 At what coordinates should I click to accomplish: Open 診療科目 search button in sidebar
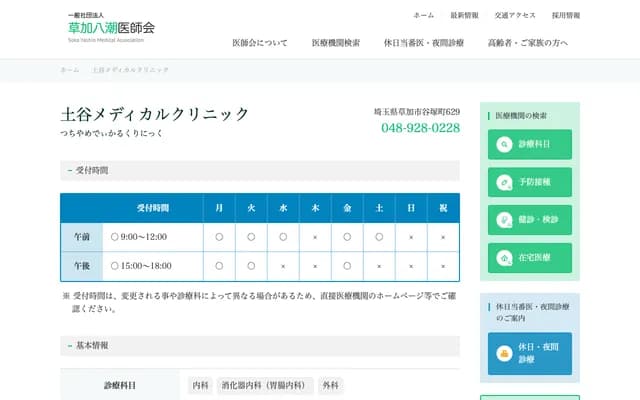530,144
